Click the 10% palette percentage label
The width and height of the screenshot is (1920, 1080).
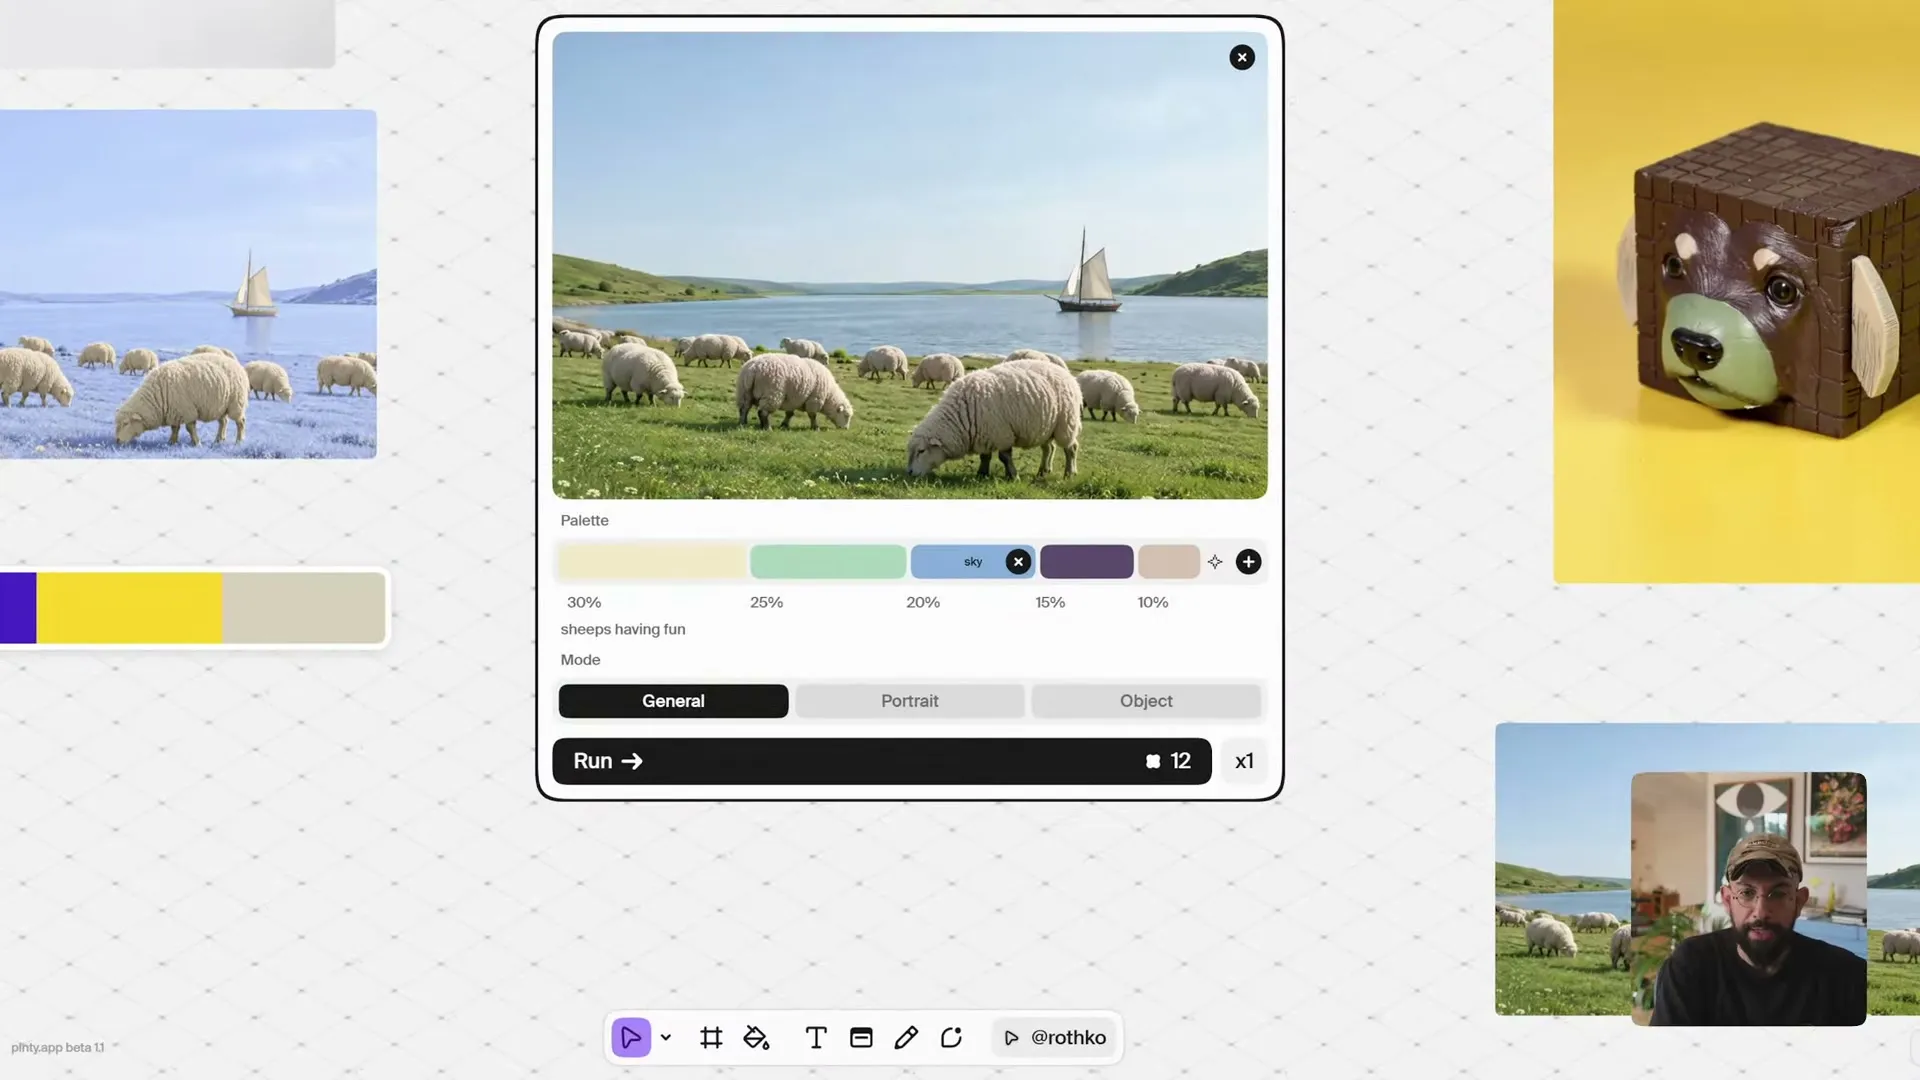(1153, 602)
